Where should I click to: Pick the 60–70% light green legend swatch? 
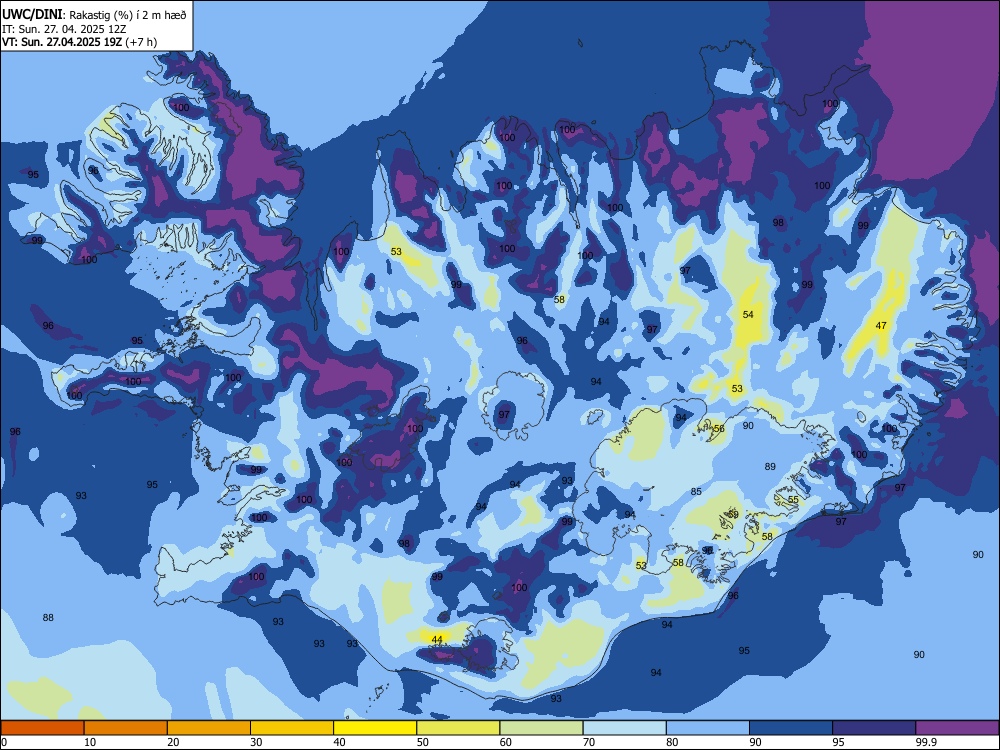pos(541,728)
